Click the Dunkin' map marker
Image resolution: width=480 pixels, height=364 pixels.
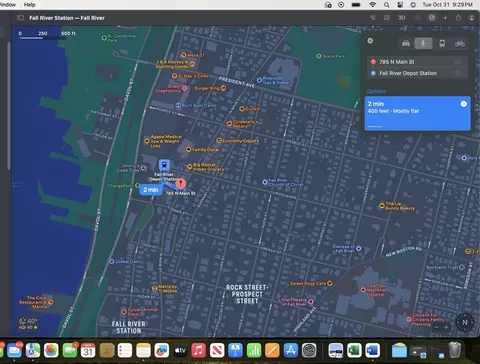[x=242, y=109]
